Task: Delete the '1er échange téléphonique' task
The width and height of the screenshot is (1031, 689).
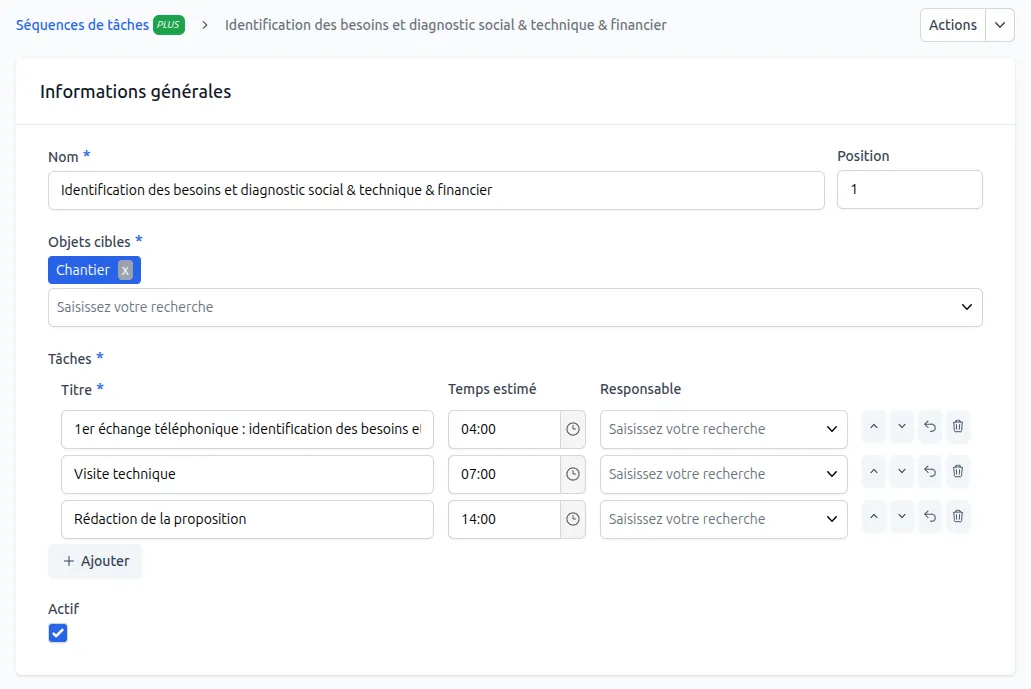Action: tap(957, 426)
